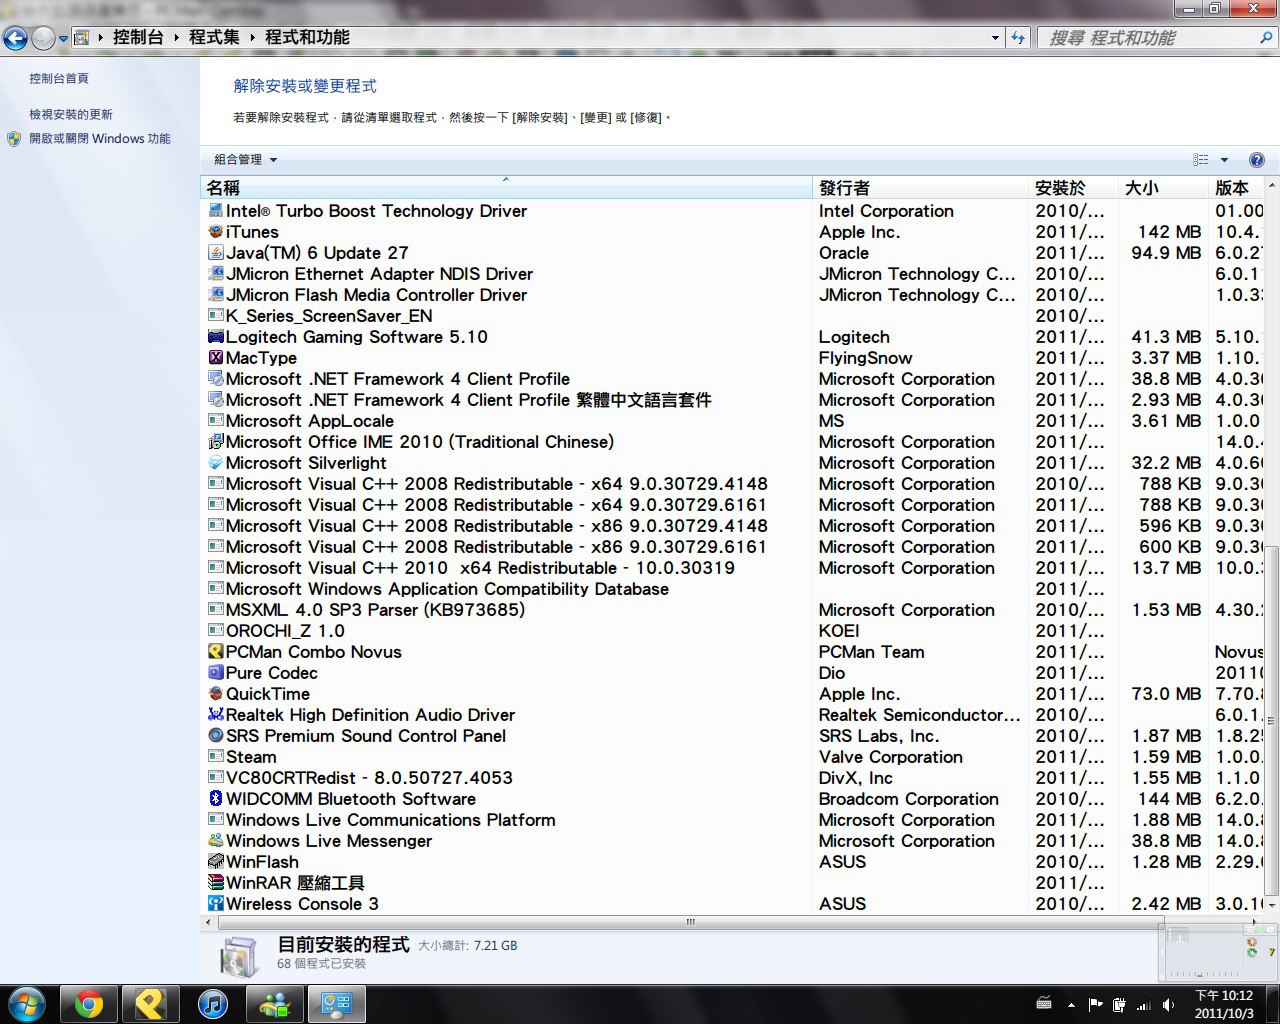
Task: Expand the view options dropdown arrow
Action: tap(1224, 160)
